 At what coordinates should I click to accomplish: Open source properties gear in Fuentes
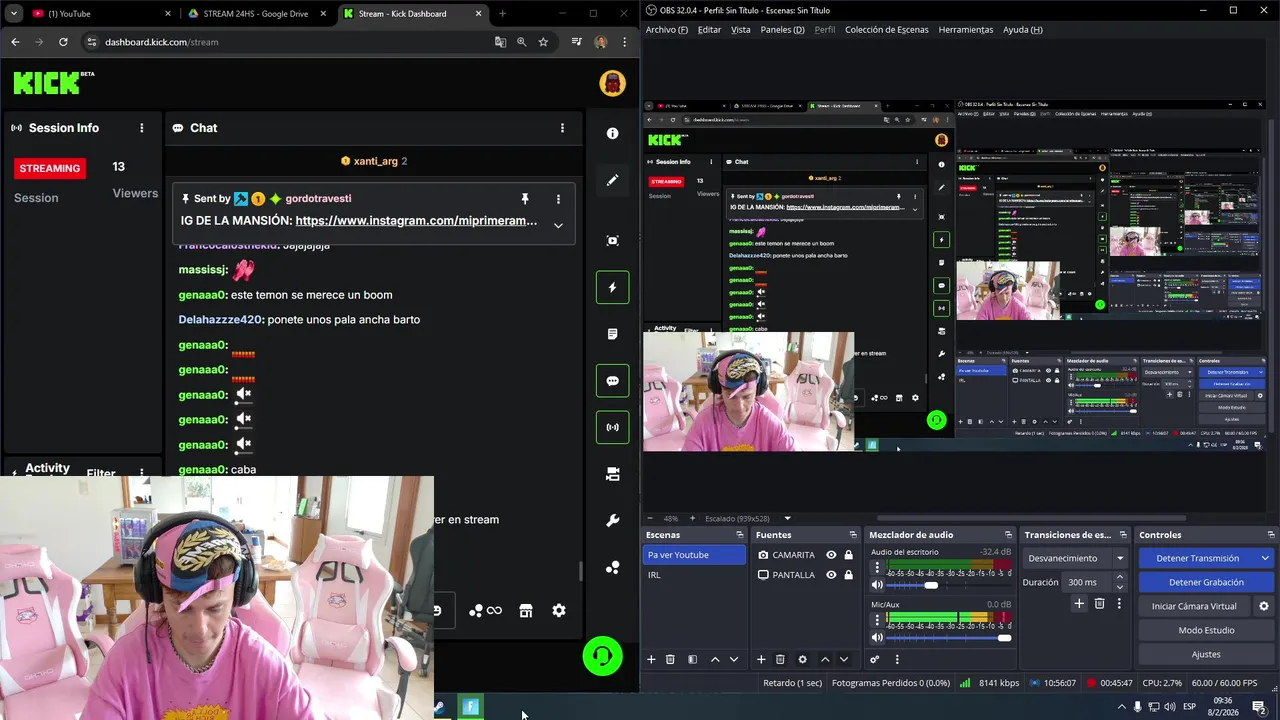[802, 659]
